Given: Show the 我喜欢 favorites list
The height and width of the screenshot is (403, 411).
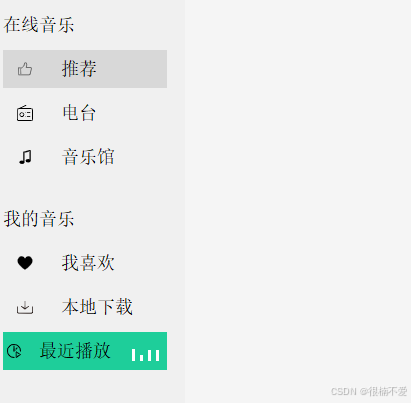Looking at the screenshot, I should [x=85, y=263].
